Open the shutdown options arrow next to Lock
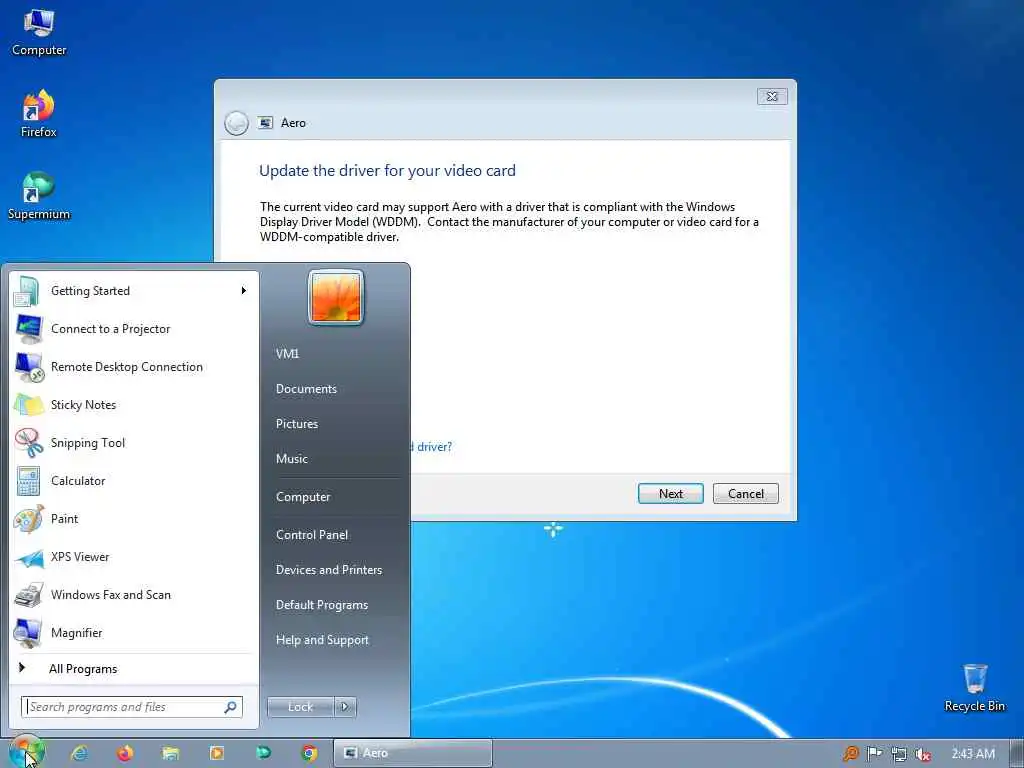 click(x=345, y=707)
